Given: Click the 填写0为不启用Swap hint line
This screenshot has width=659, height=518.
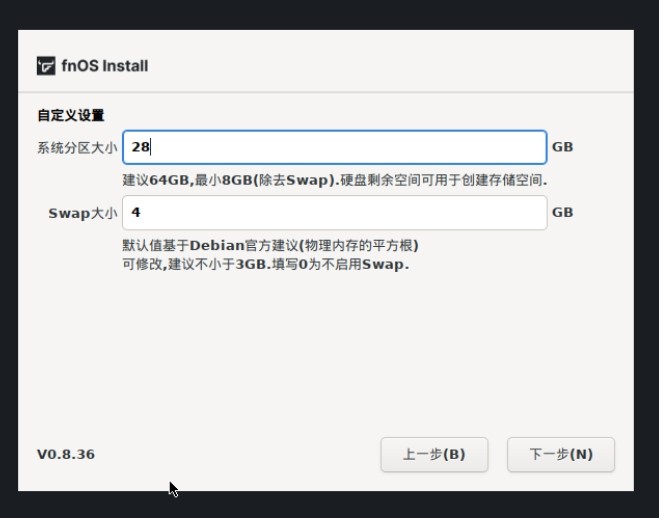Looking at the screenshot, I should (x=266, y=265).
